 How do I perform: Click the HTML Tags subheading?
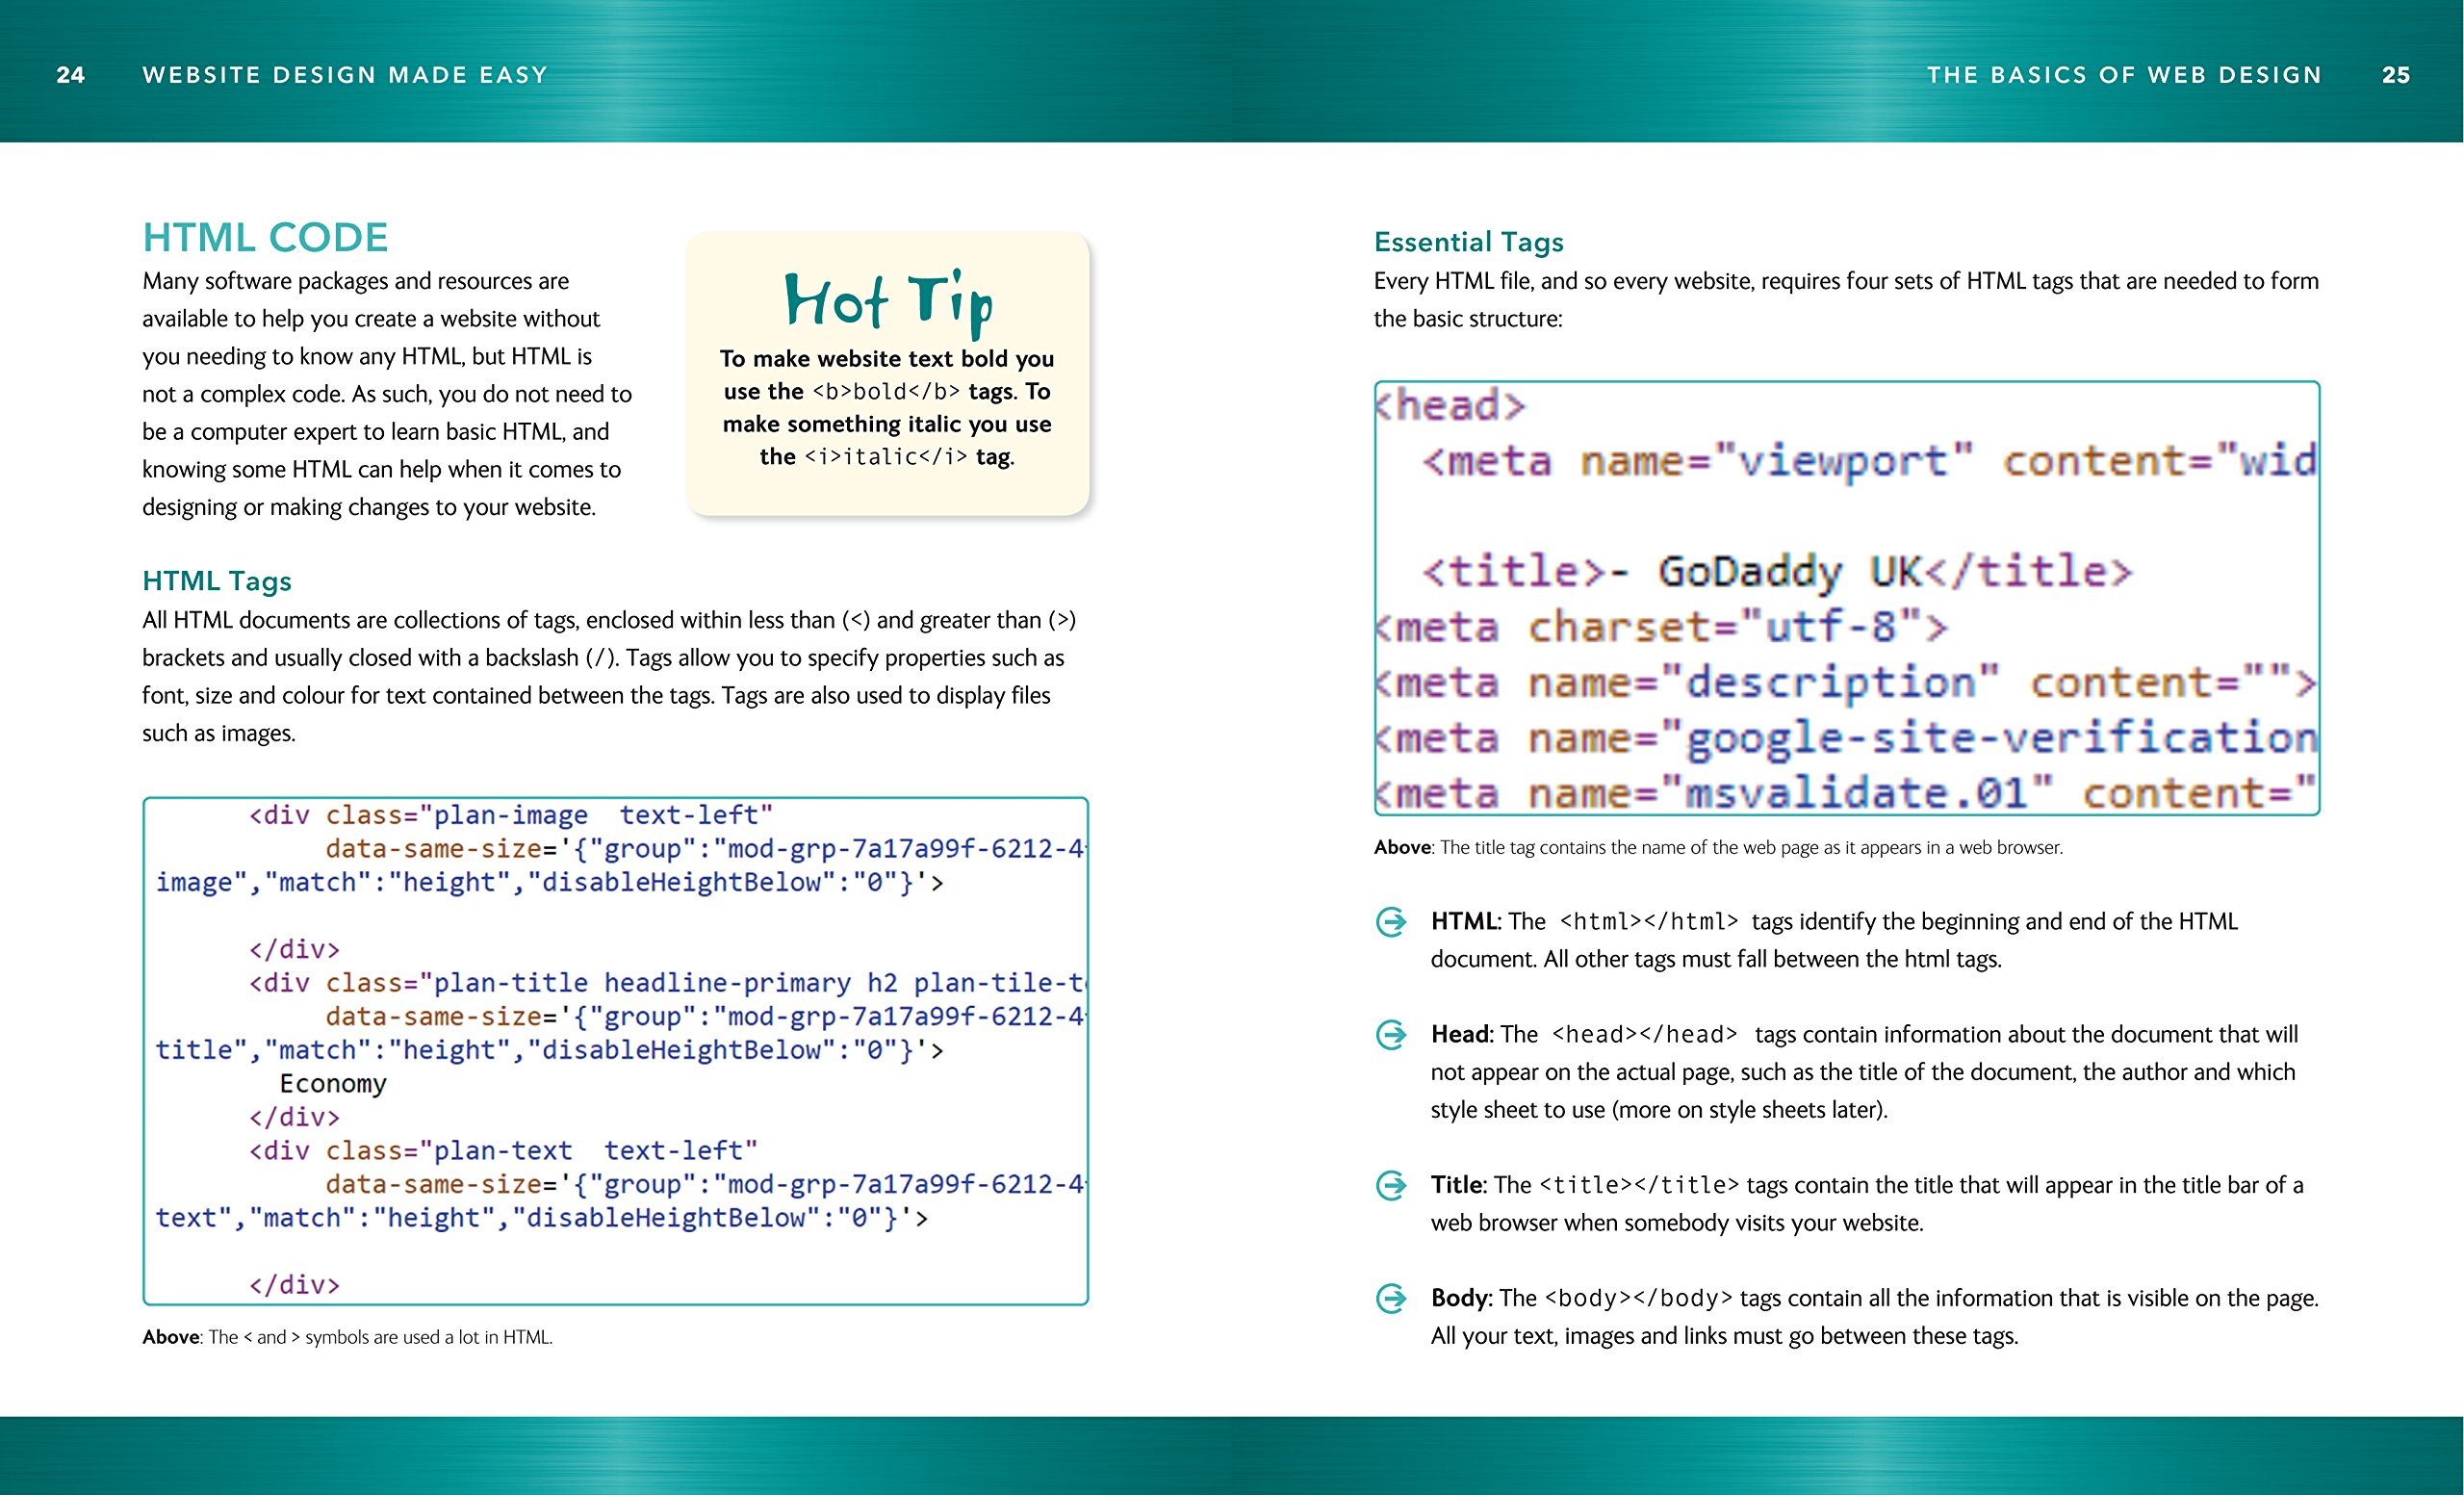click(x=217, y=581)
